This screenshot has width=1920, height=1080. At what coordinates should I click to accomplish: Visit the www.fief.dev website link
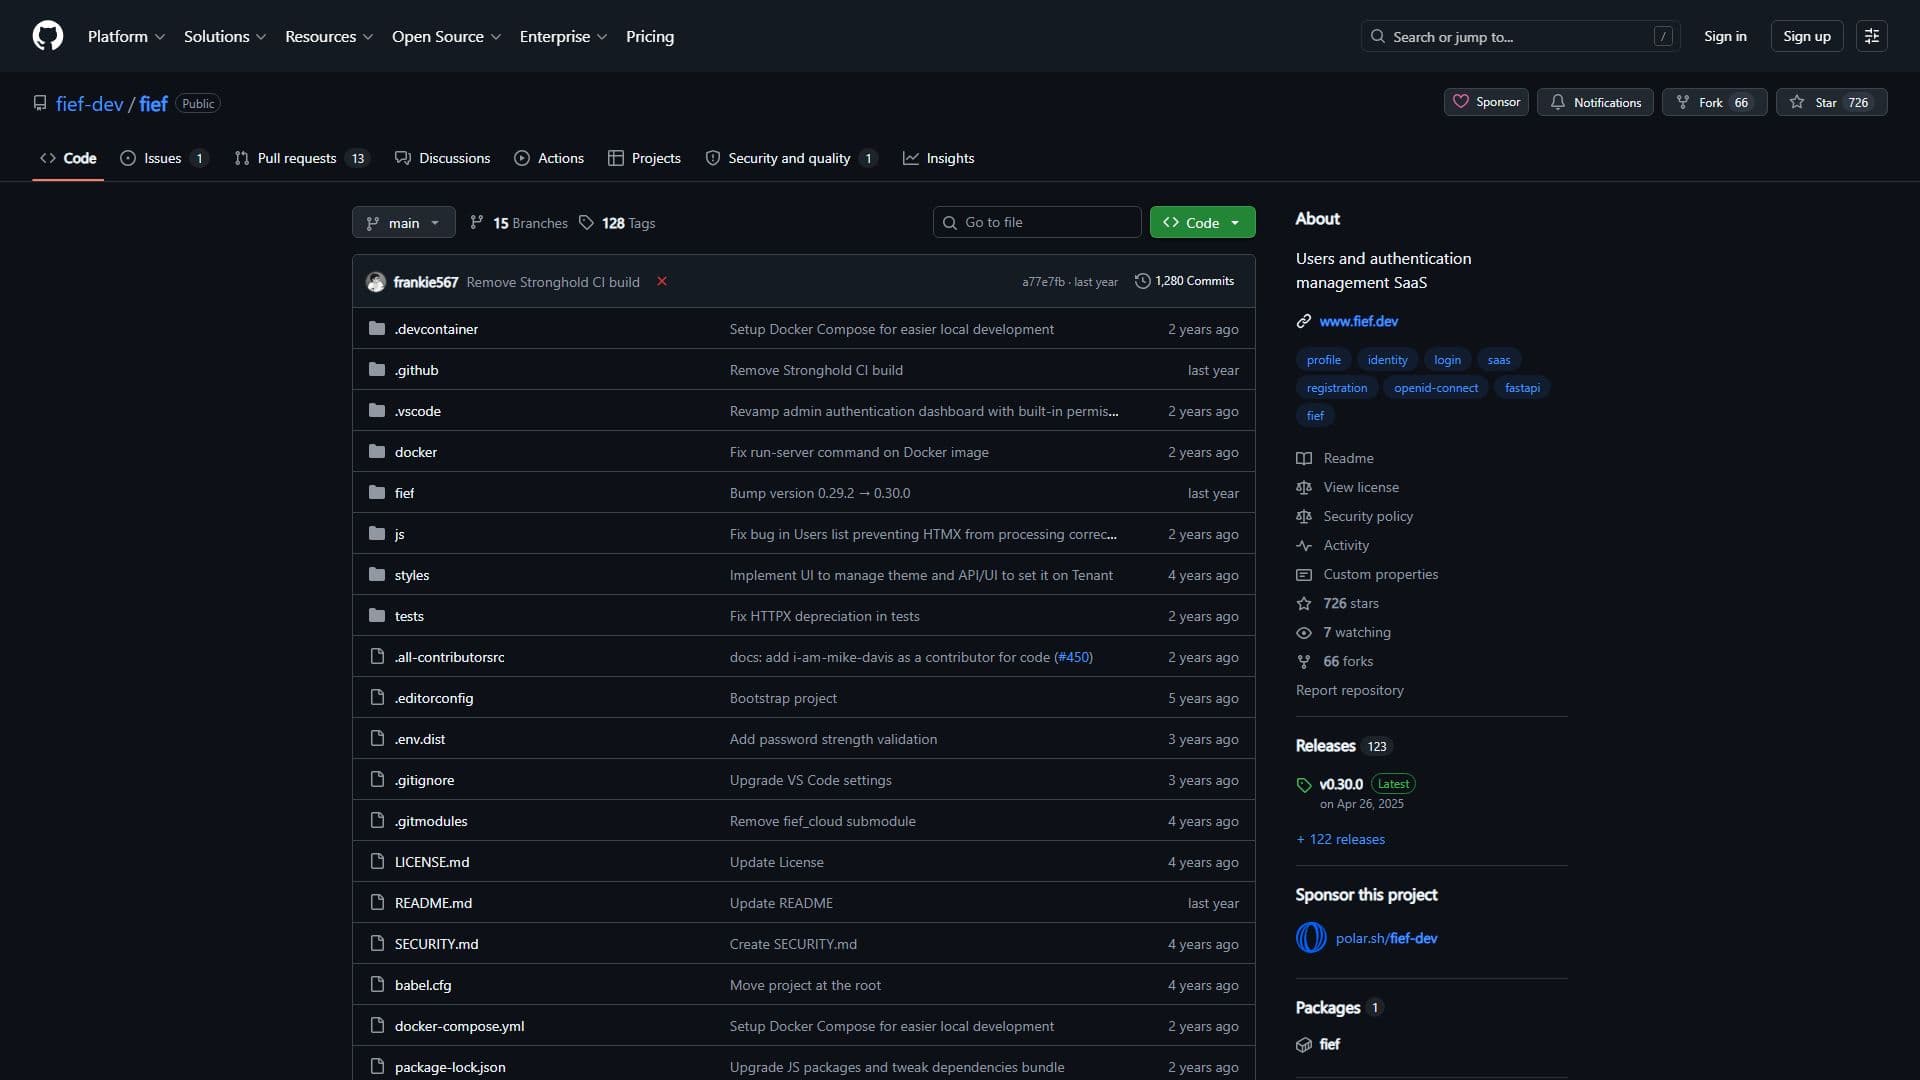[1358, 321]
